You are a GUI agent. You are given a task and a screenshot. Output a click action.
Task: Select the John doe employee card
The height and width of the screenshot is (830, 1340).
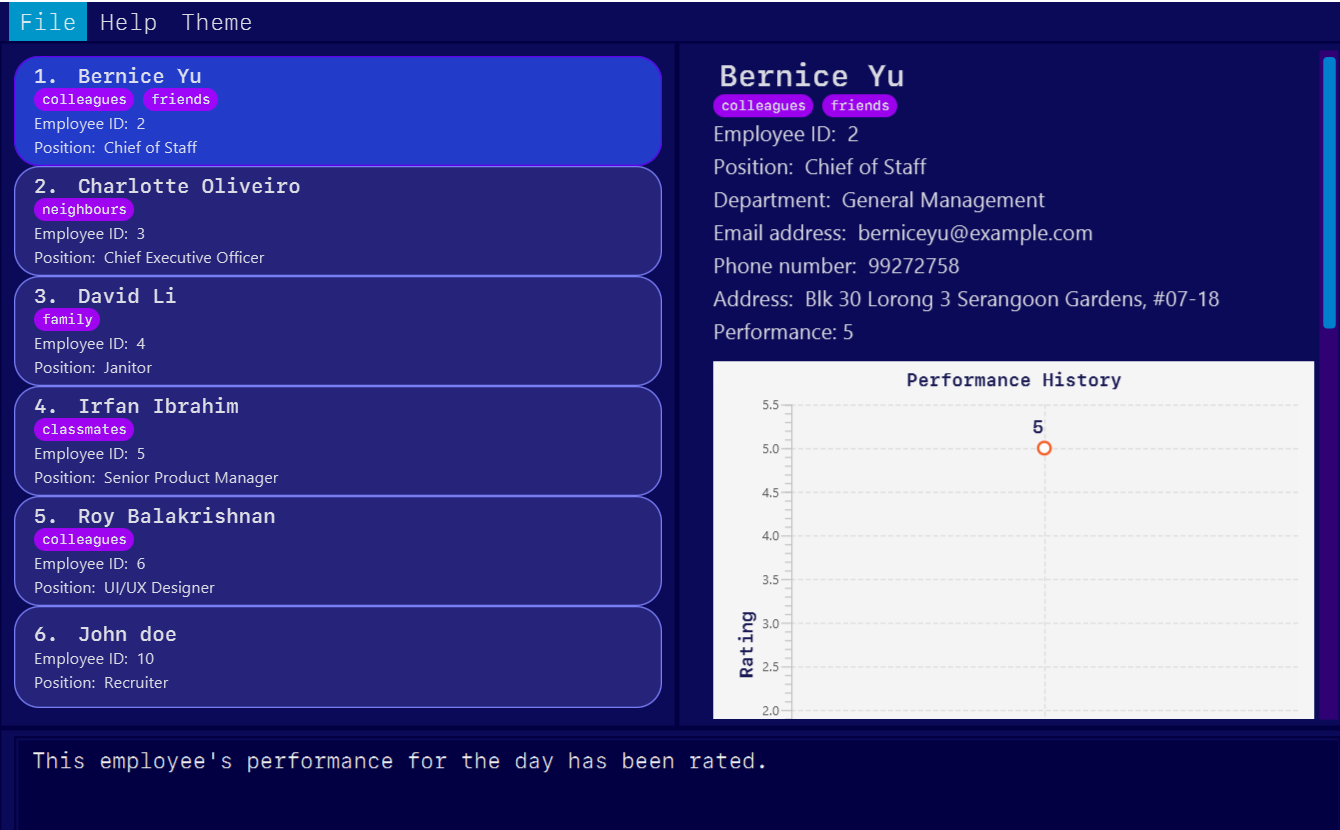point(338,657)
